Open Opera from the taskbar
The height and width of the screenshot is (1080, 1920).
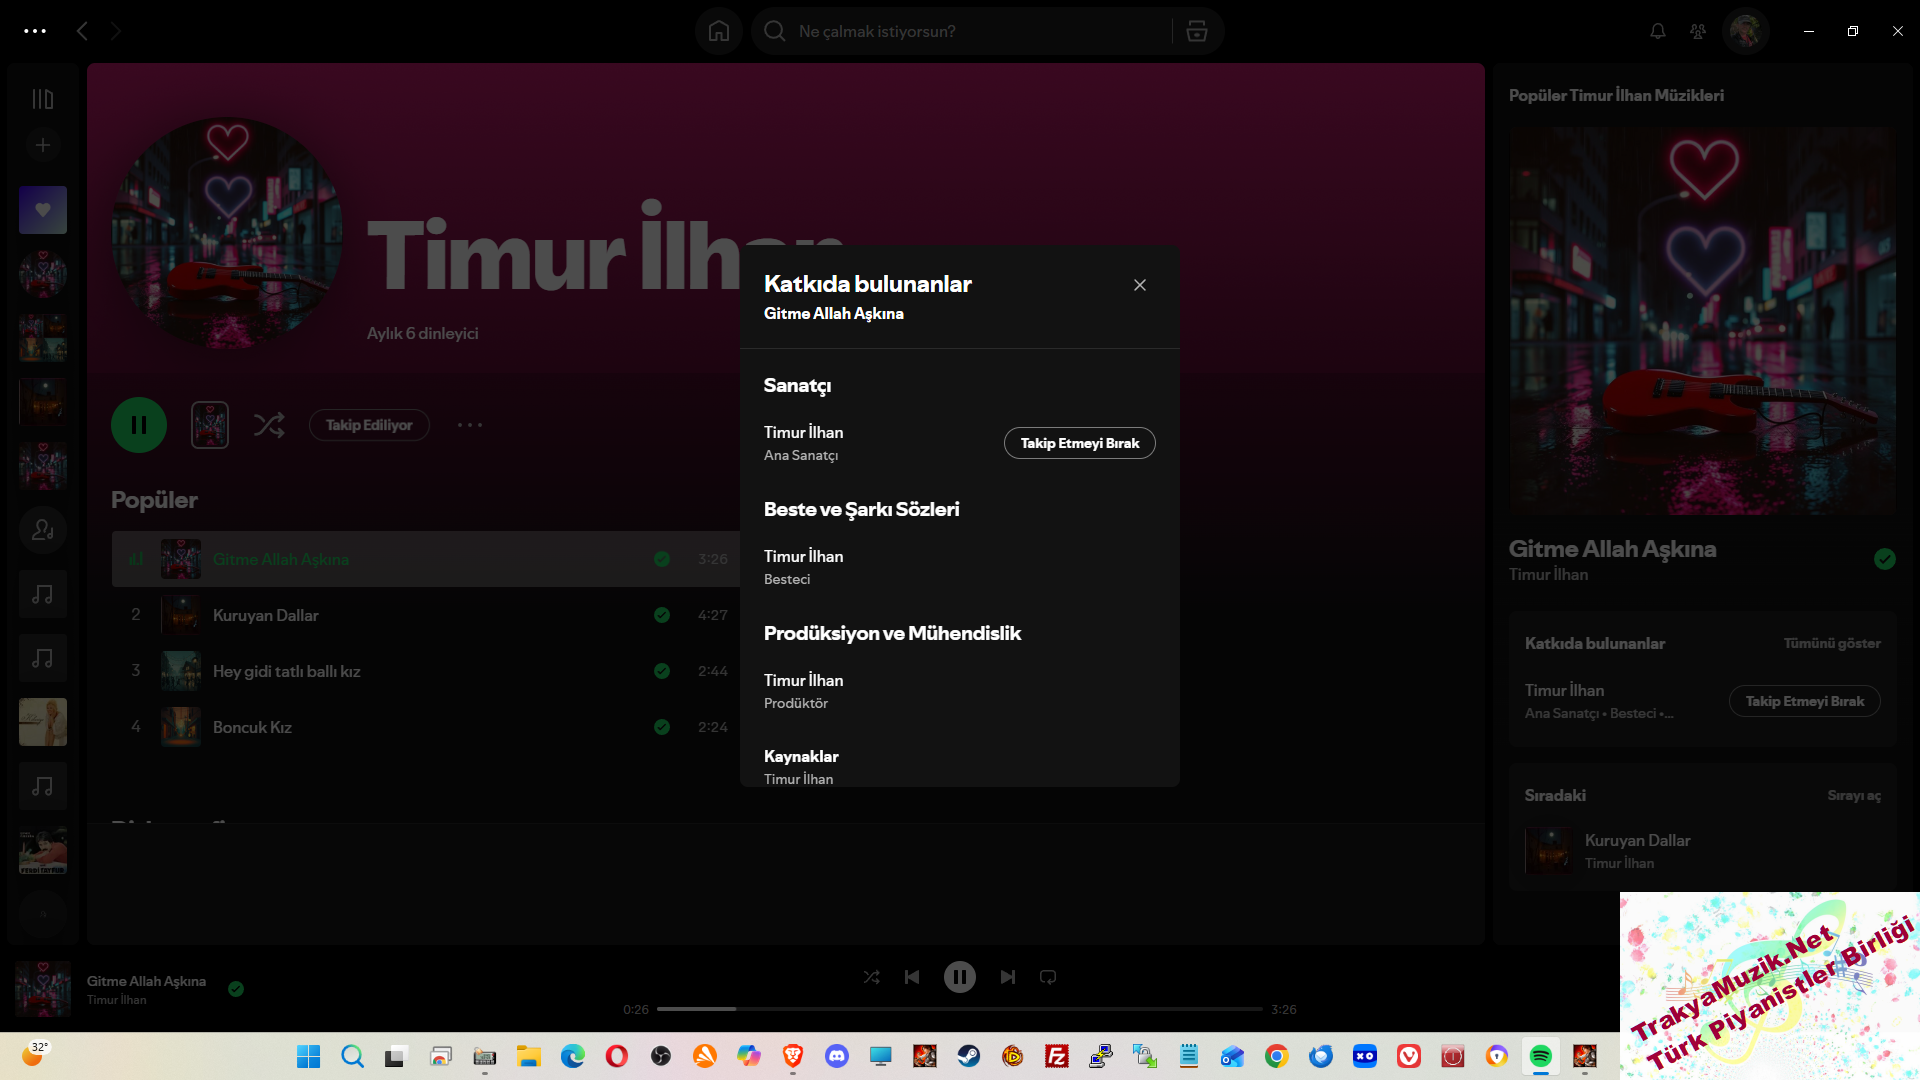pos(616,1056)
